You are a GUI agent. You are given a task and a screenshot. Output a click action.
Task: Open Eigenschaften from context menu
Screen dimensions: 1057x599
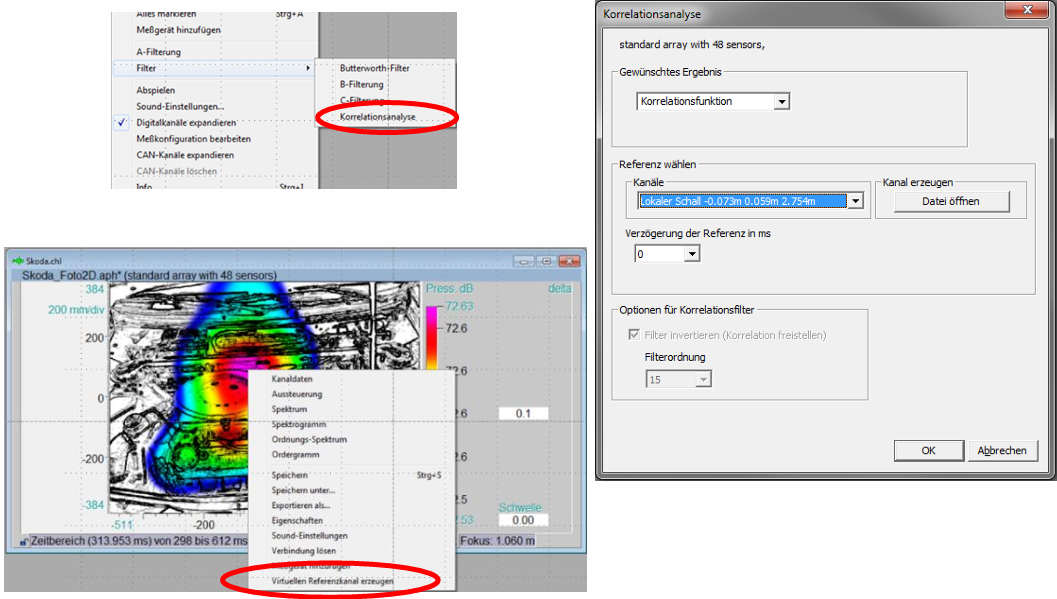[297, 521]
